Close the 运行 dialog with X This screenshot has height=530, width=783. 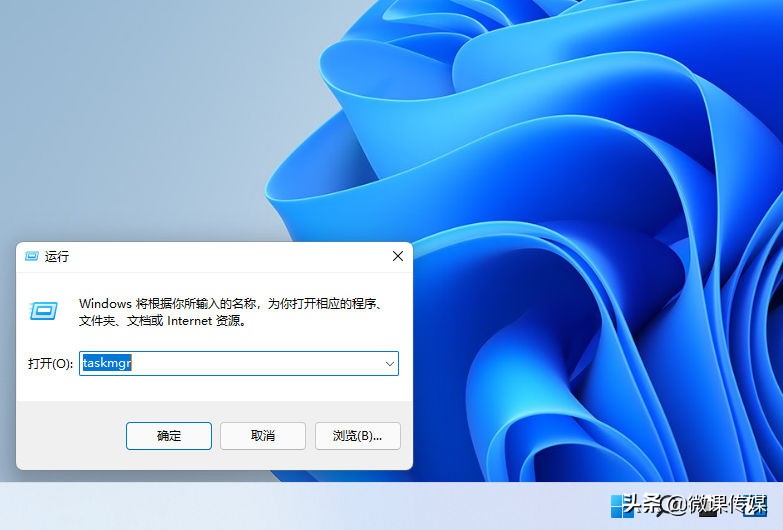point(397,257)
